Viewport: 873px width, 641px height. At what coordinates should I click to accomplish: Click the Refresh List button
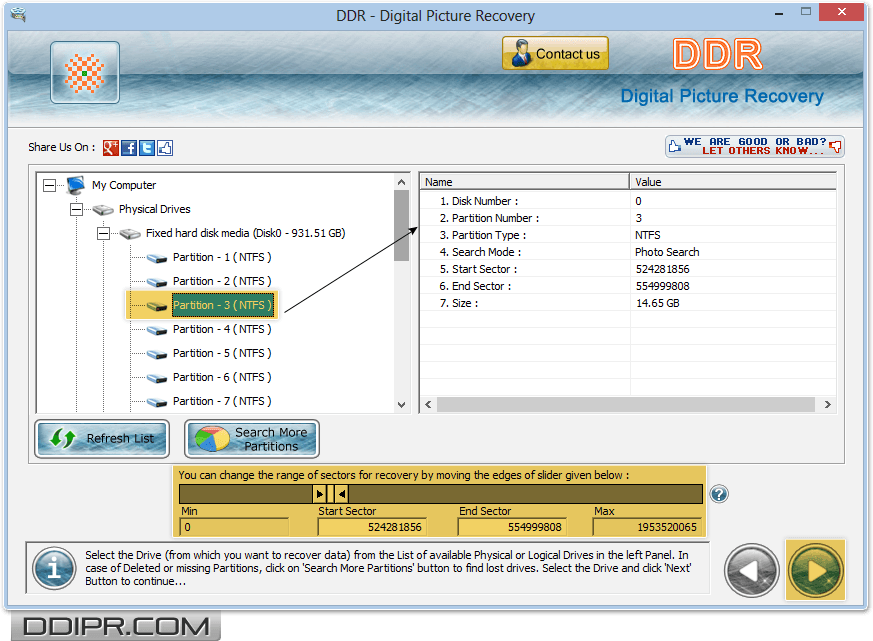102,439
